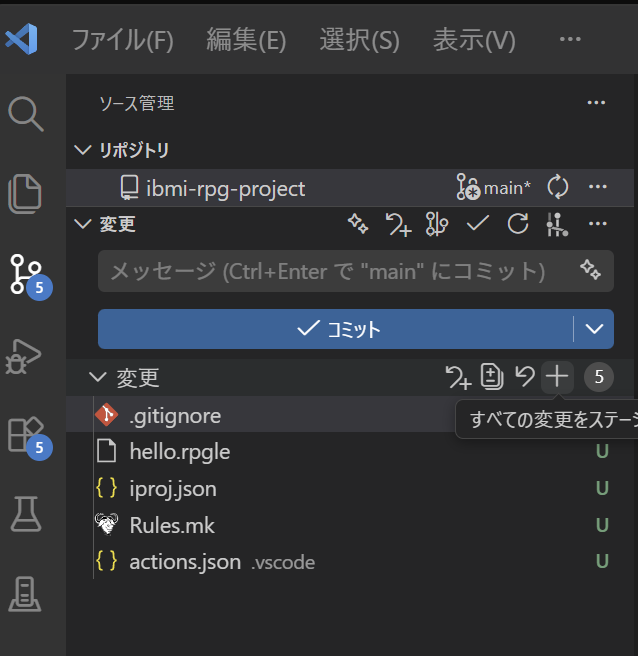Open the Testing flask icon
This screenshot has width=638, height=656.
(x=25, y=514)
